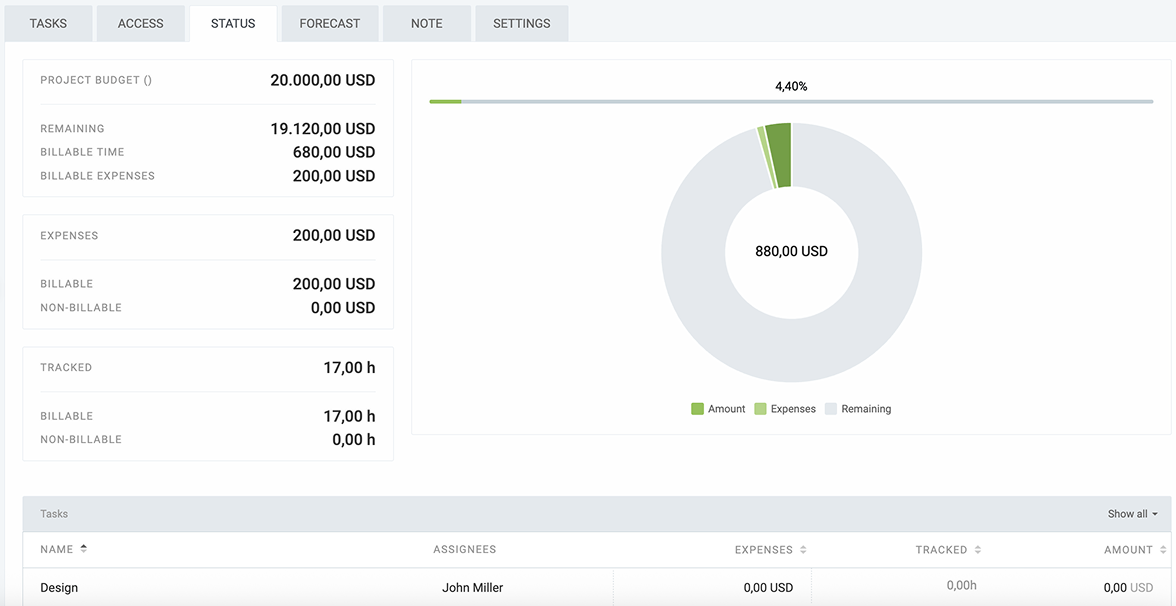The height and width of the screenshot is (606, 1176).
Task: Toggle the Amount legend item
Action: tap(718, 409)
